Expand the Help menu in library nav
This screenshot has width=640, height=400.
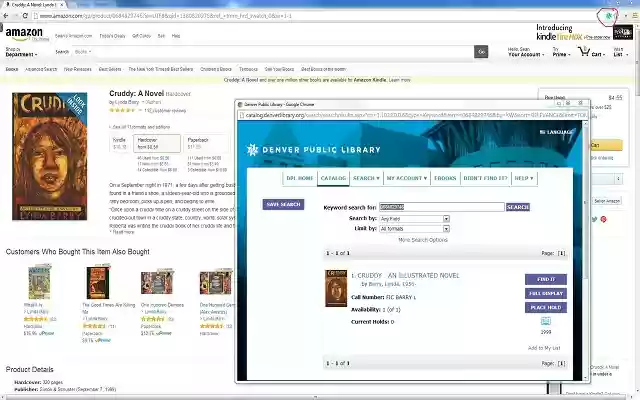pyautogui.click(x=524, y=178)
